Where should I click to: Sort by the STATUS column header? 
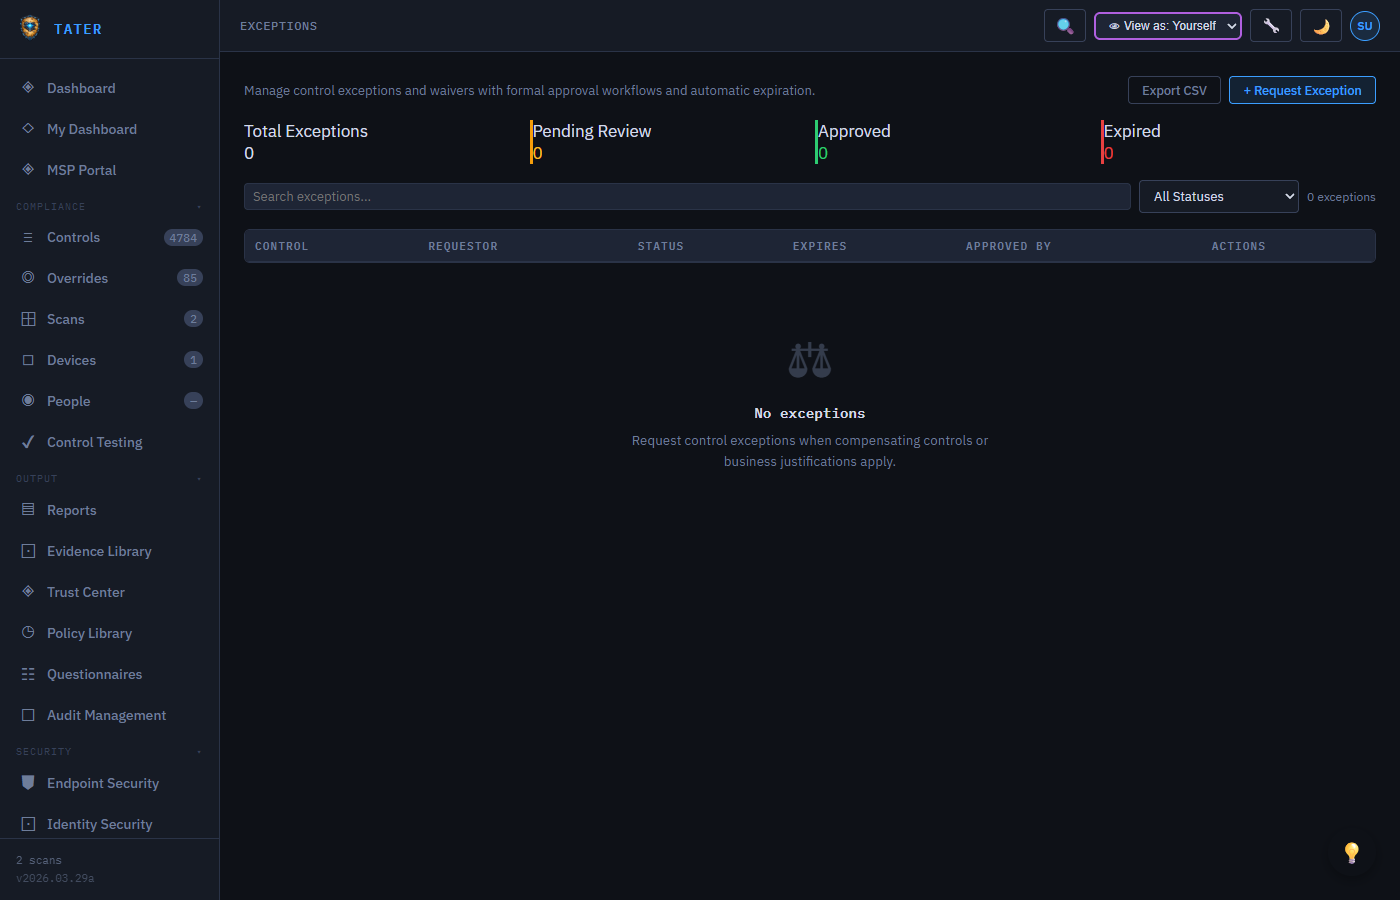pos(661,246)
